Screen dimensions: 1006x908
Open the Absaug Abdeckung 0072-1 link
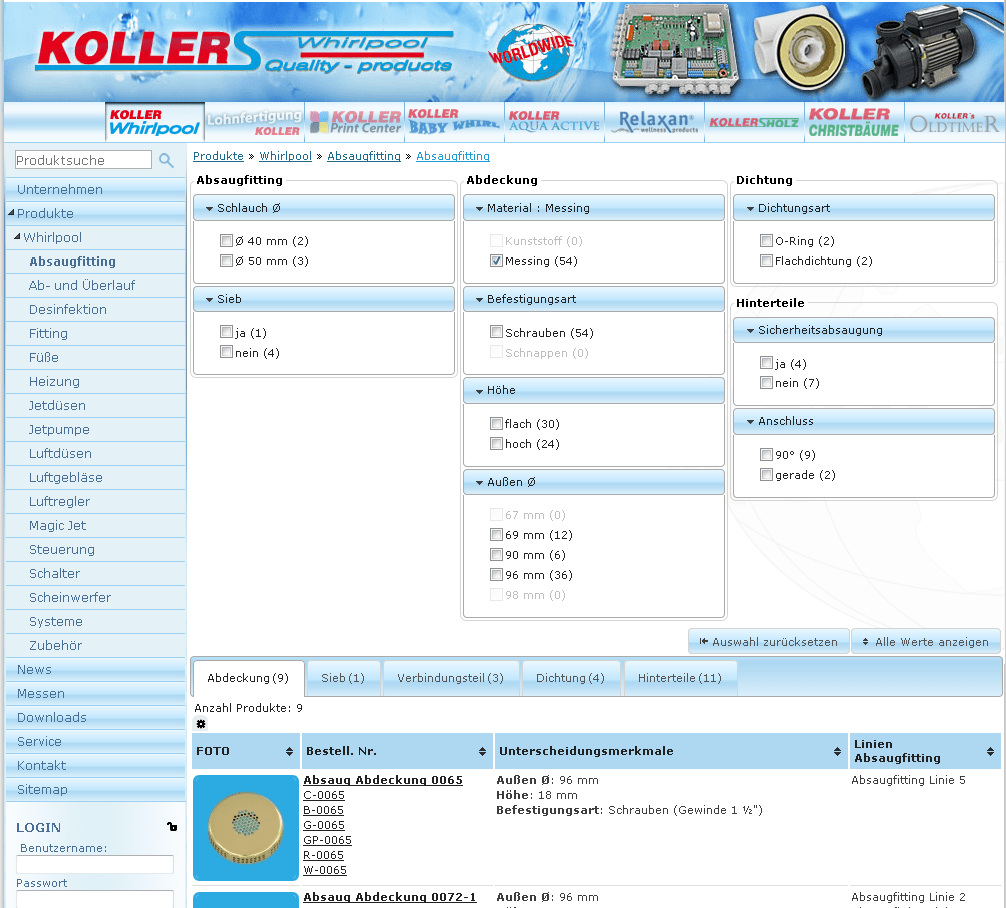click(390, 897)
